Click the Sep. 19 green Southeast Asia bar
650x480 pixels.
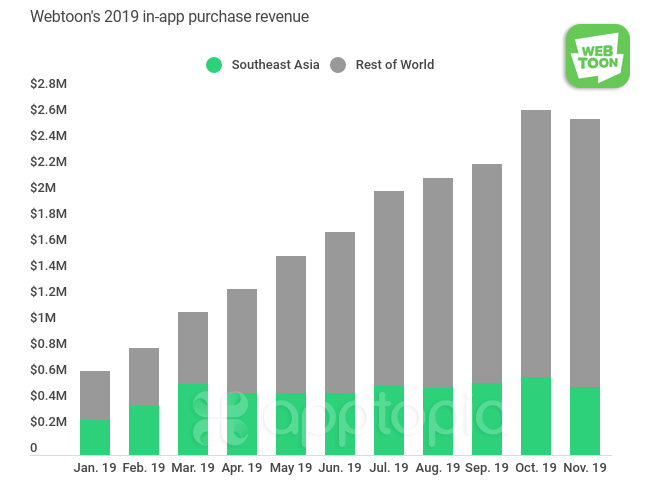(x=487, y=419)
